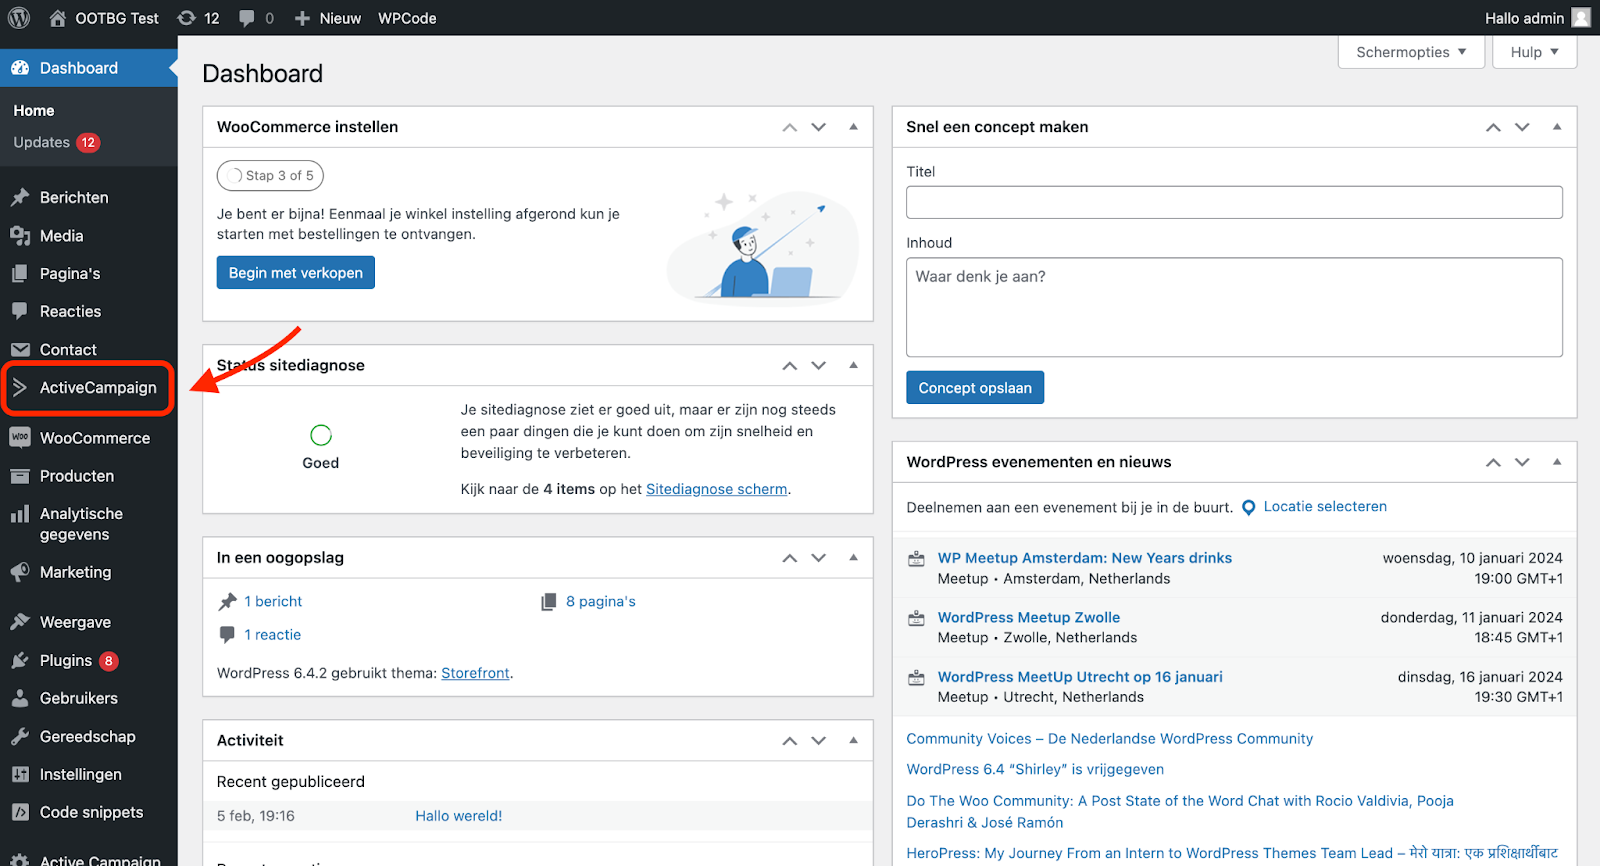Open Gebruikers via its person icon
The height and width of the screenshot is (866, 1600).
(20, 698)
